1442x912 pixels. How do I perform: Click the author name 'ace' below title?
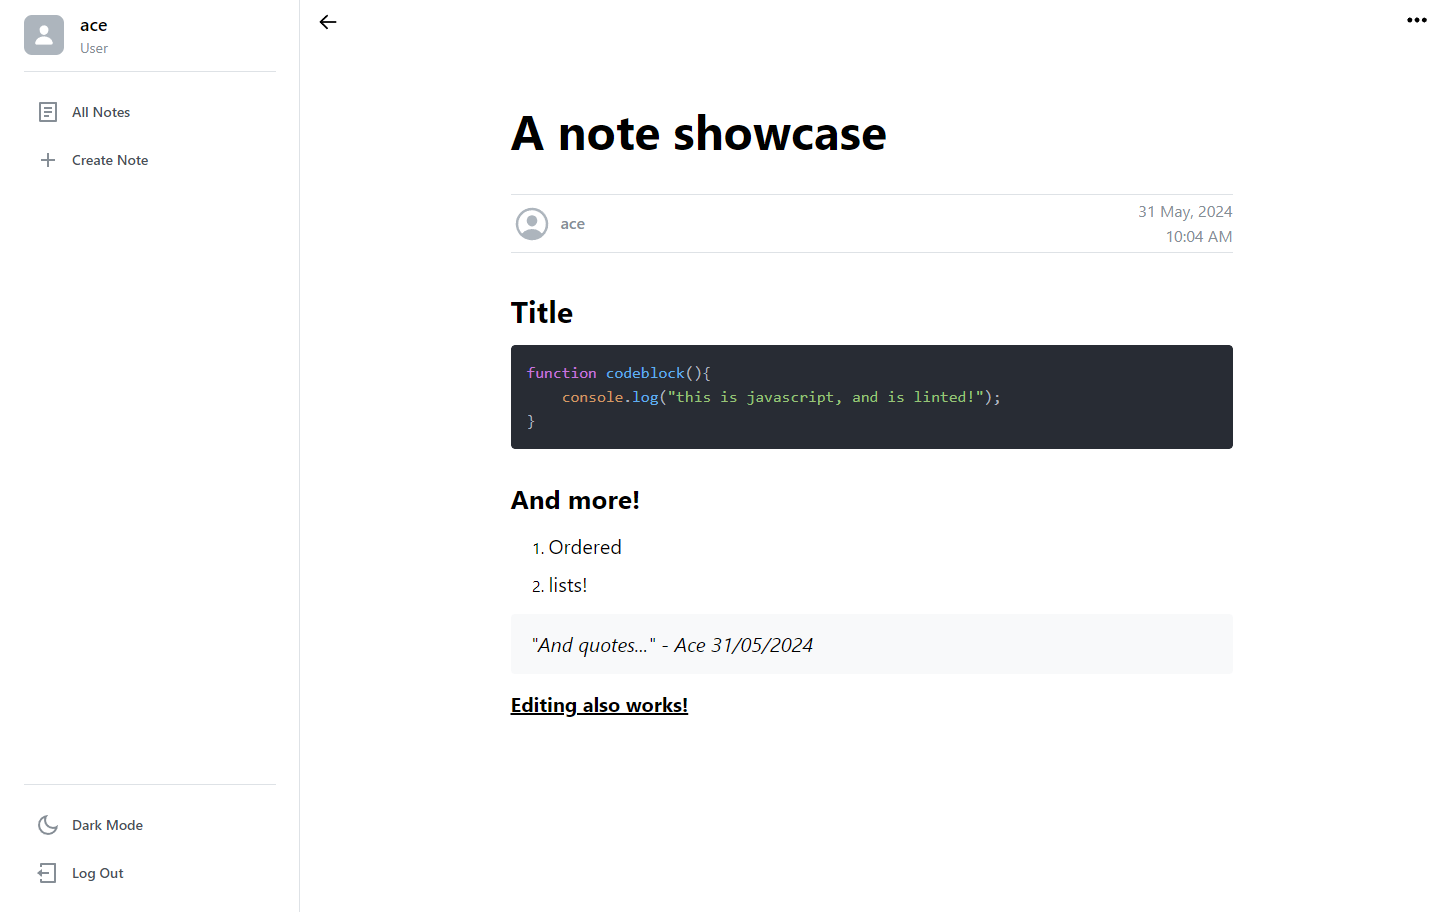point(572,223)
